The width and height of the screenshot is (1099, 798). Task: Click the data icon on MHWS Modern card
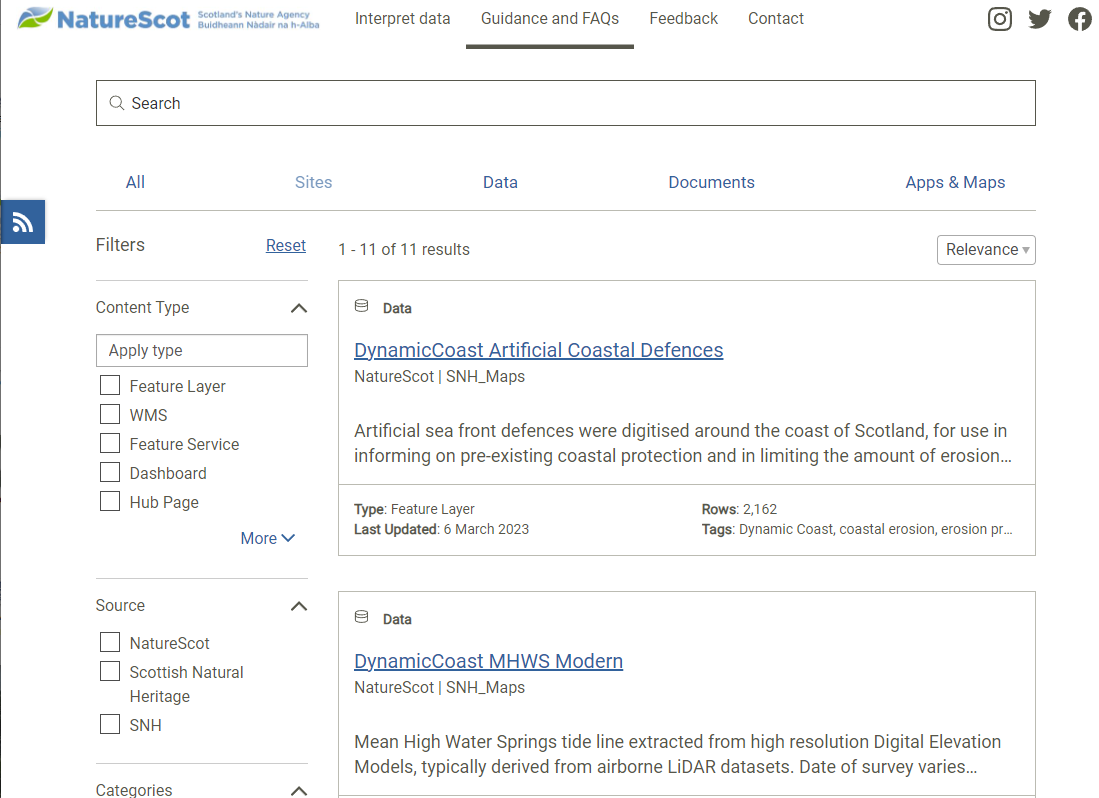pos(362,617)
